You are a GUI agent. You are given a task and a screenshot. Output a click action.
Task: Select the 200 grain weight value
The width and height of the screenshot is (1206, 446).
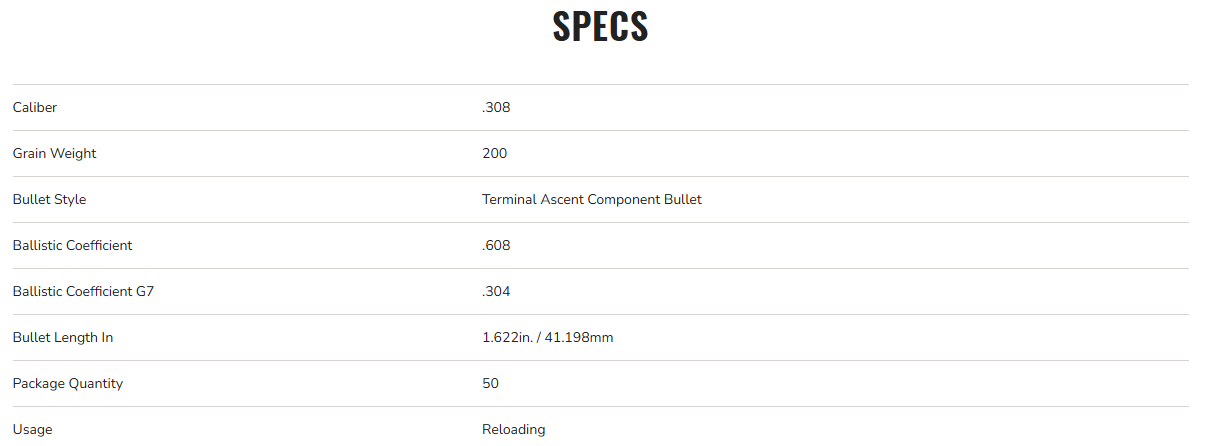click(494, 153)
